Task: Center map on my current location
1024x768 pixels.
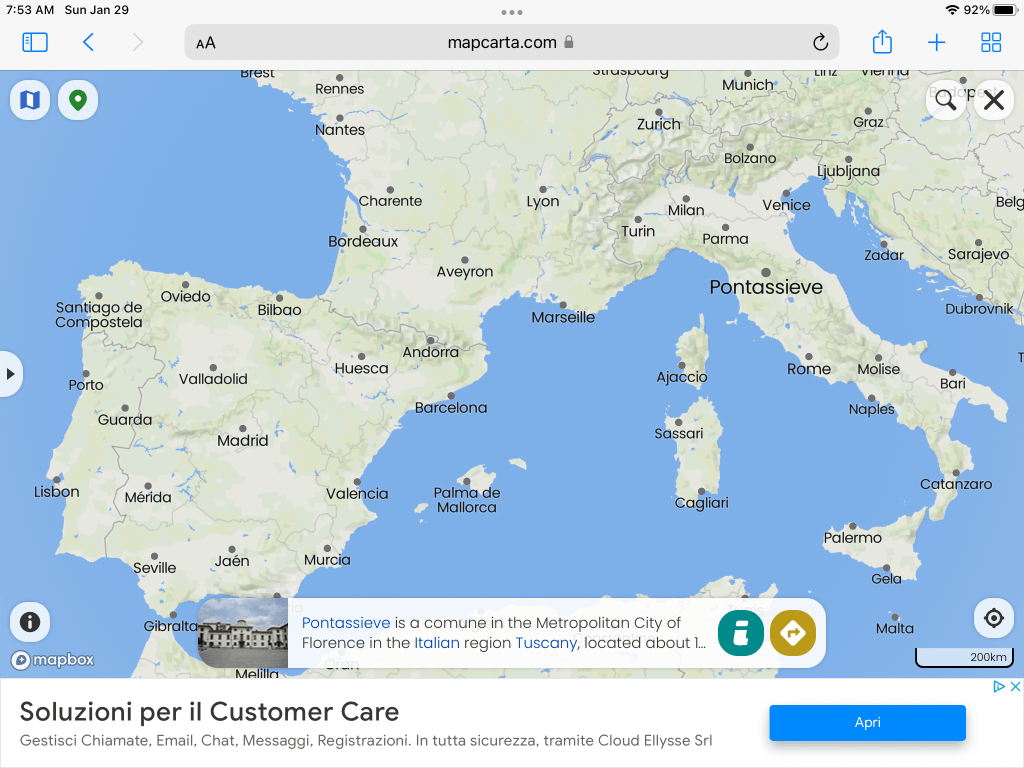Action: pos(993,618)
